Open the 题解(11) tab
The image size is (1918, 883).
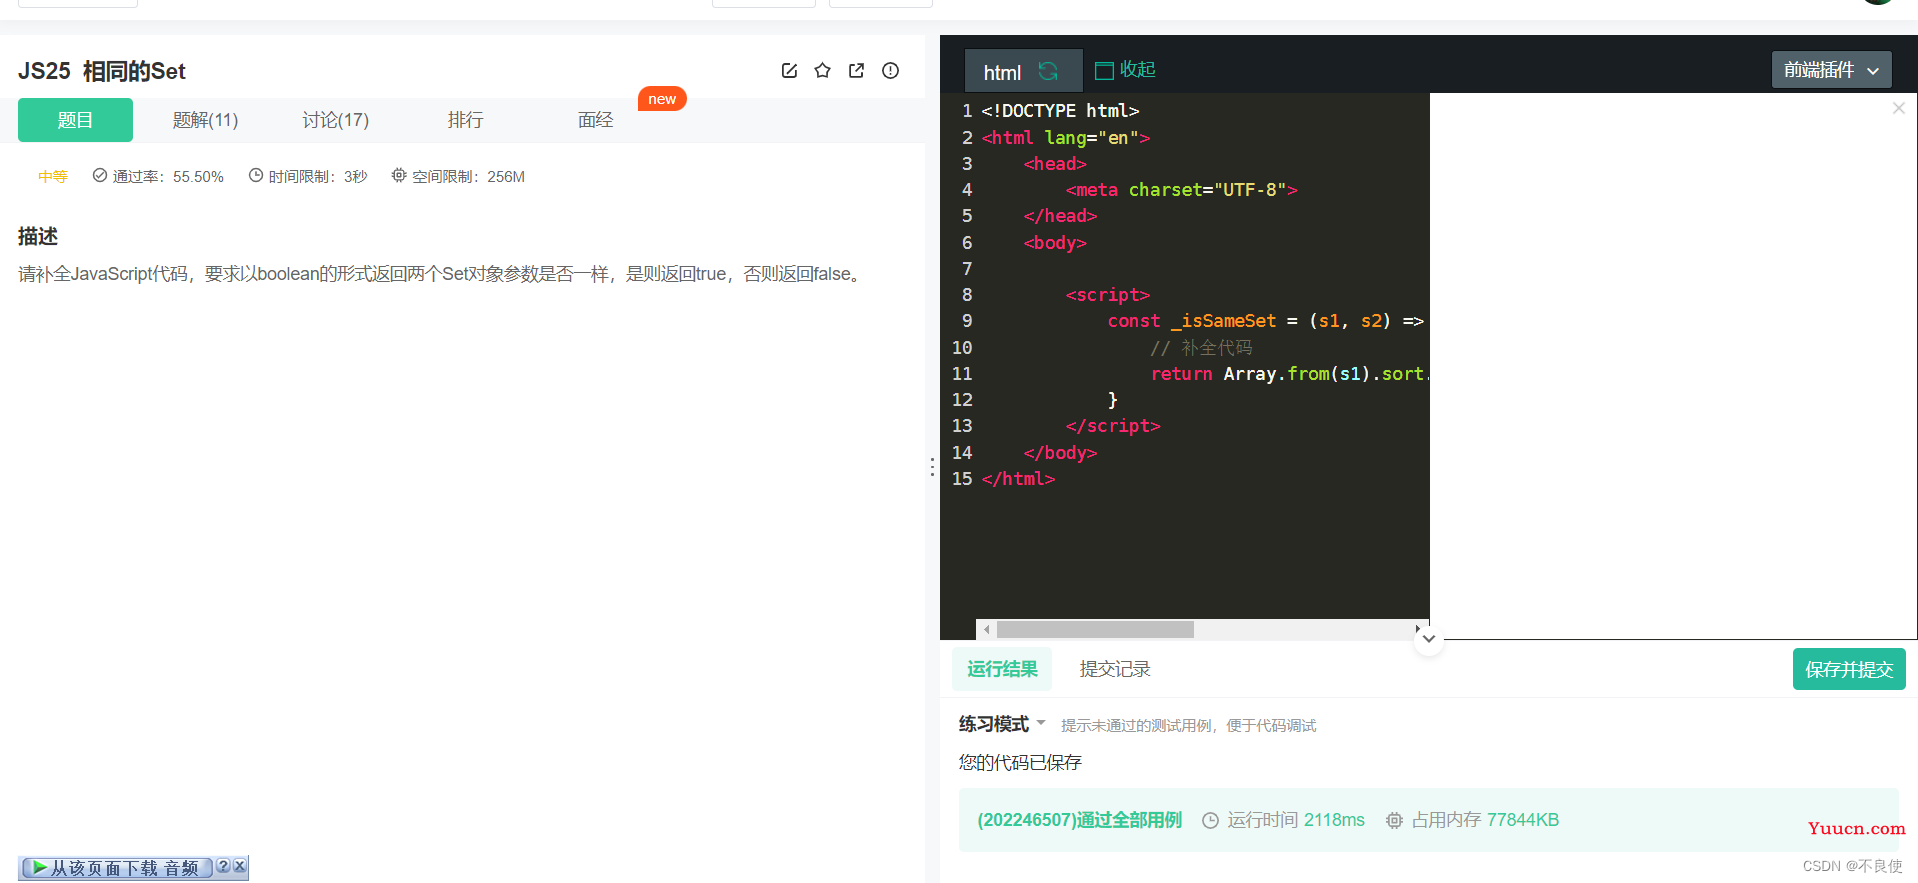205,120
